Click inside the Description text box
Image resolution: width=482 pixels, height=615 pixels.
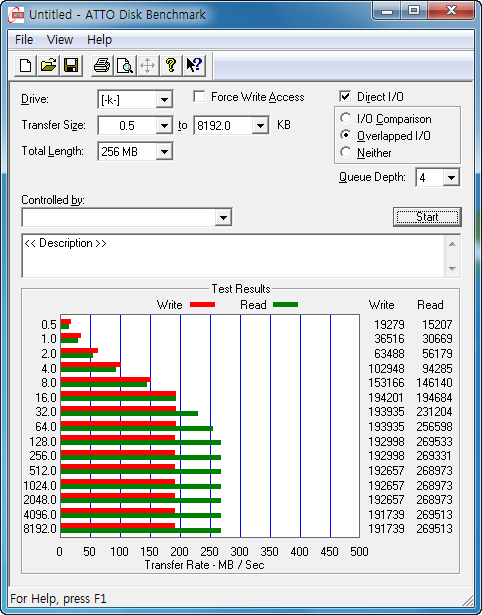coord(233,256)
